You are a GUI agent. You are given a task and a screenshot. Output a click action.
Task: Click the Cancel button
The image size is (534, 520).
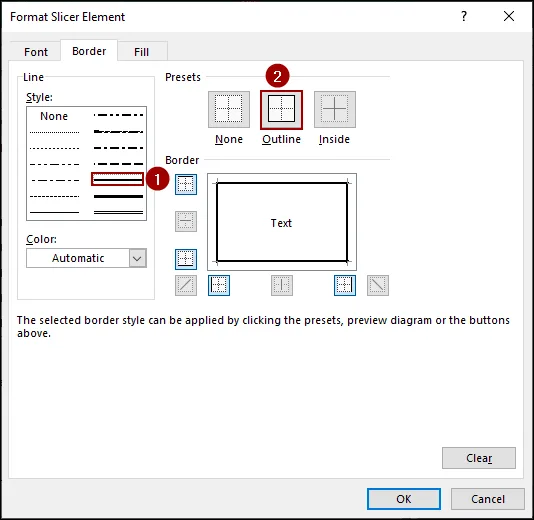tap(488, 499)
